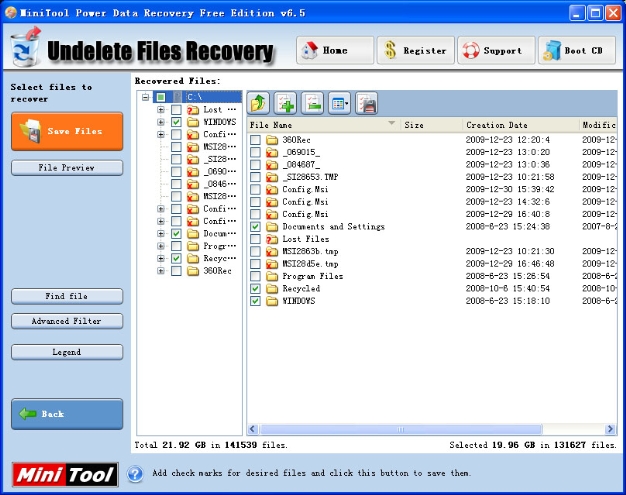Check the Program Files checkbox in file list
The image size is (626, 495).
point(256,276)
